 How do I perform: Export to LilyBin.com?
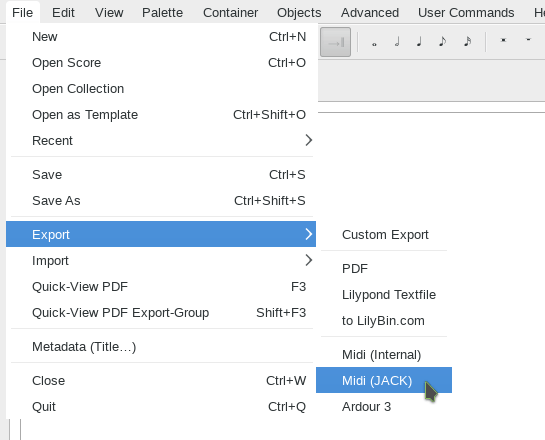click(x=384, y=321)
